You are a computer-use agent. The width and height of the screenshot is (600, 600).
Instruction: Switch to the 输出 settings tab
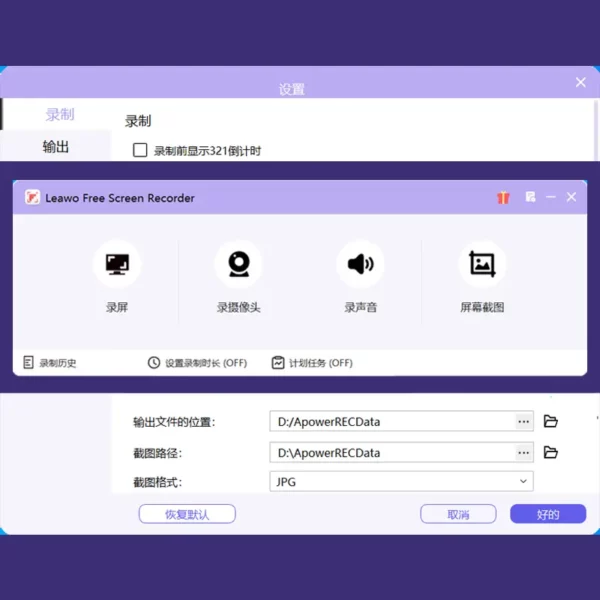[x=56, y=147]
